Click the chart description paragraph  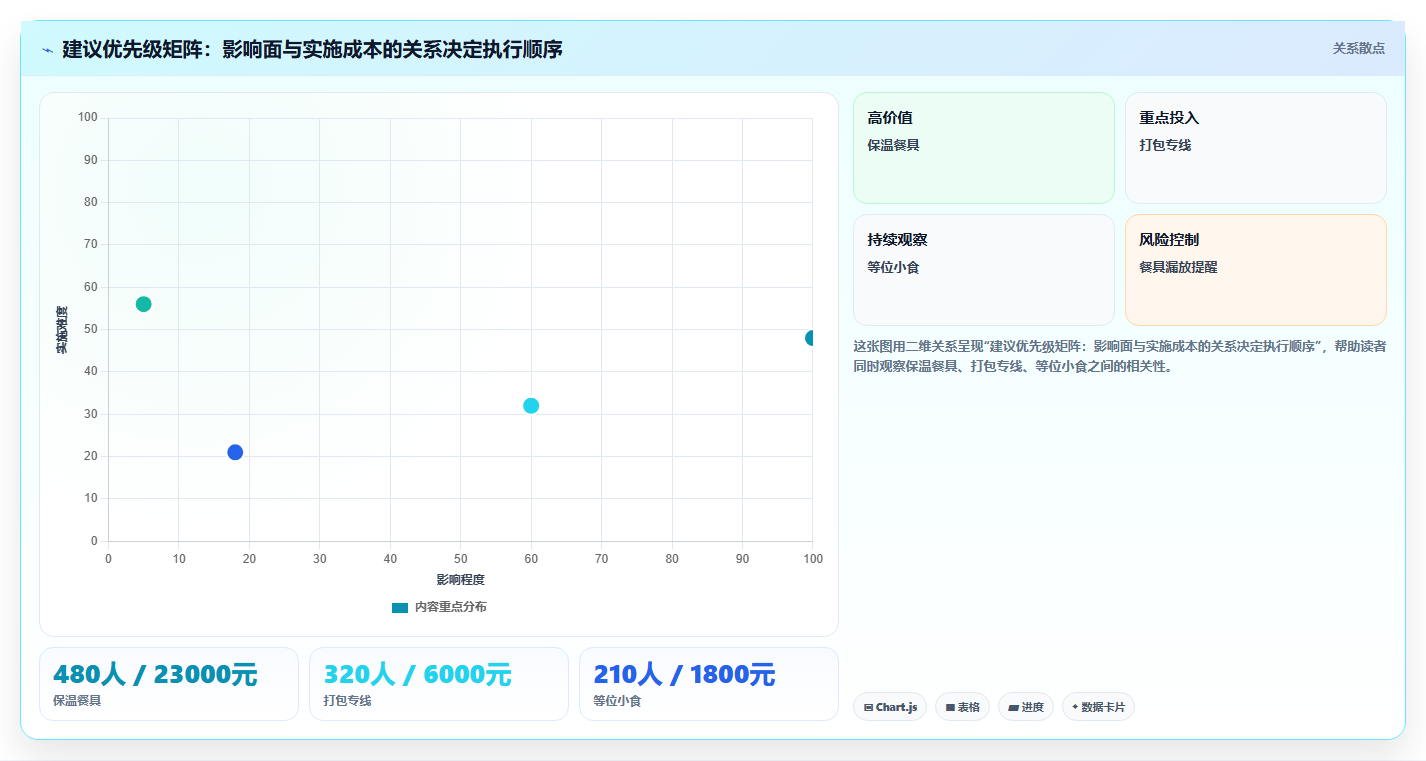[1119, 356]
